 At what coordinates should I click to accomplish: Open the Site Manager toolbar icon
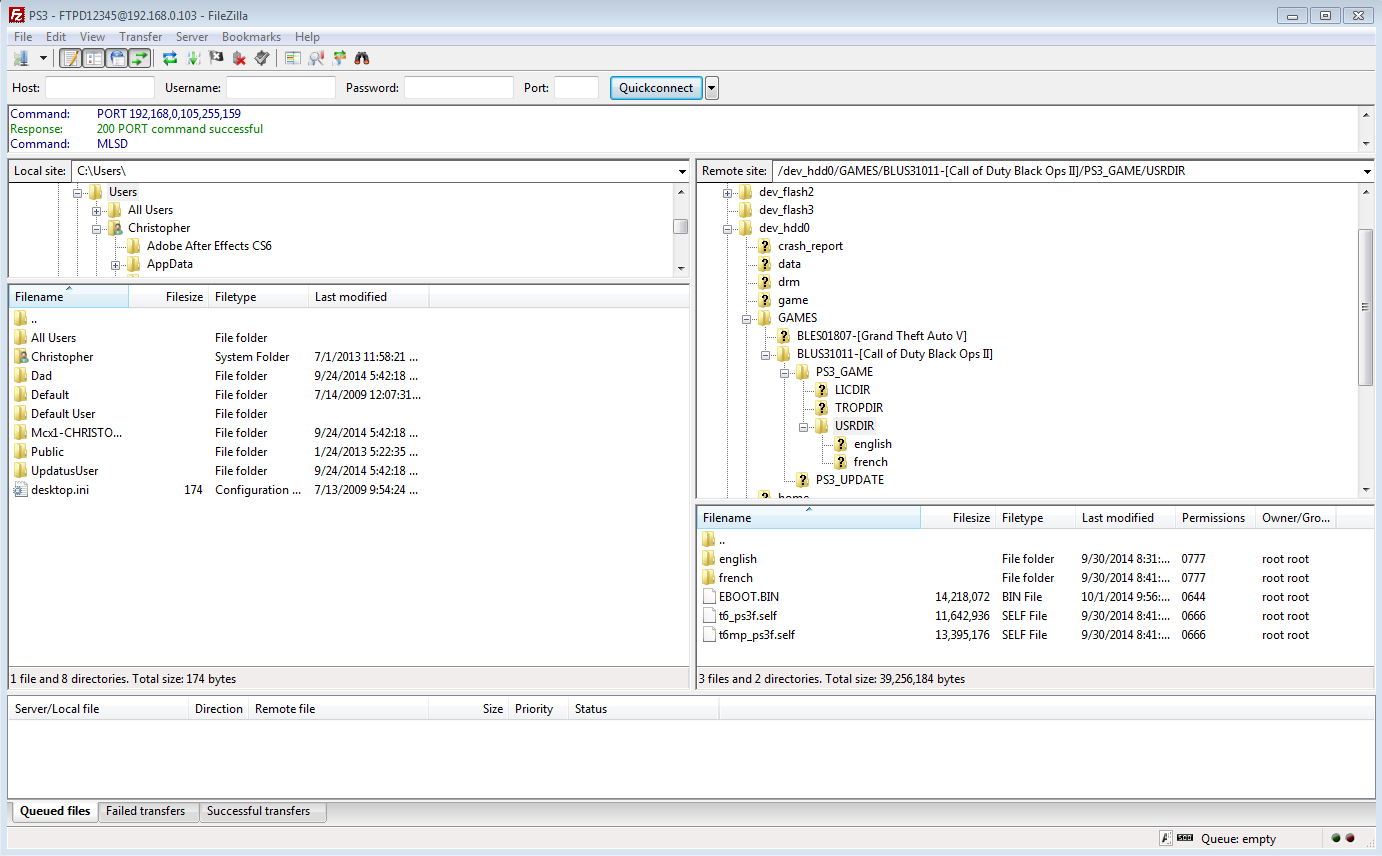coord(21,58)
